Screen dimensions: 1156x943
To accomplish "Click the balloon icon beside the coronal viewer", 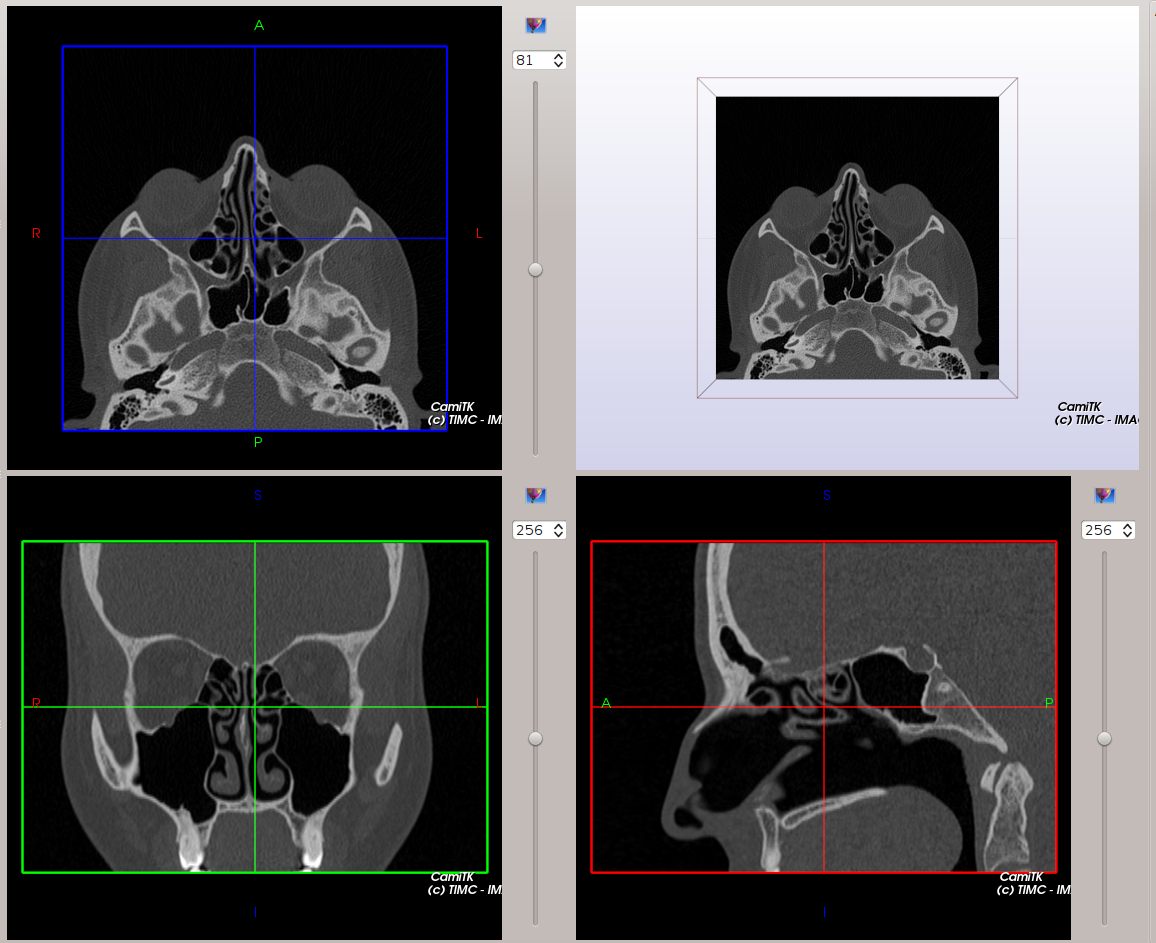I will tap(536, 494).
